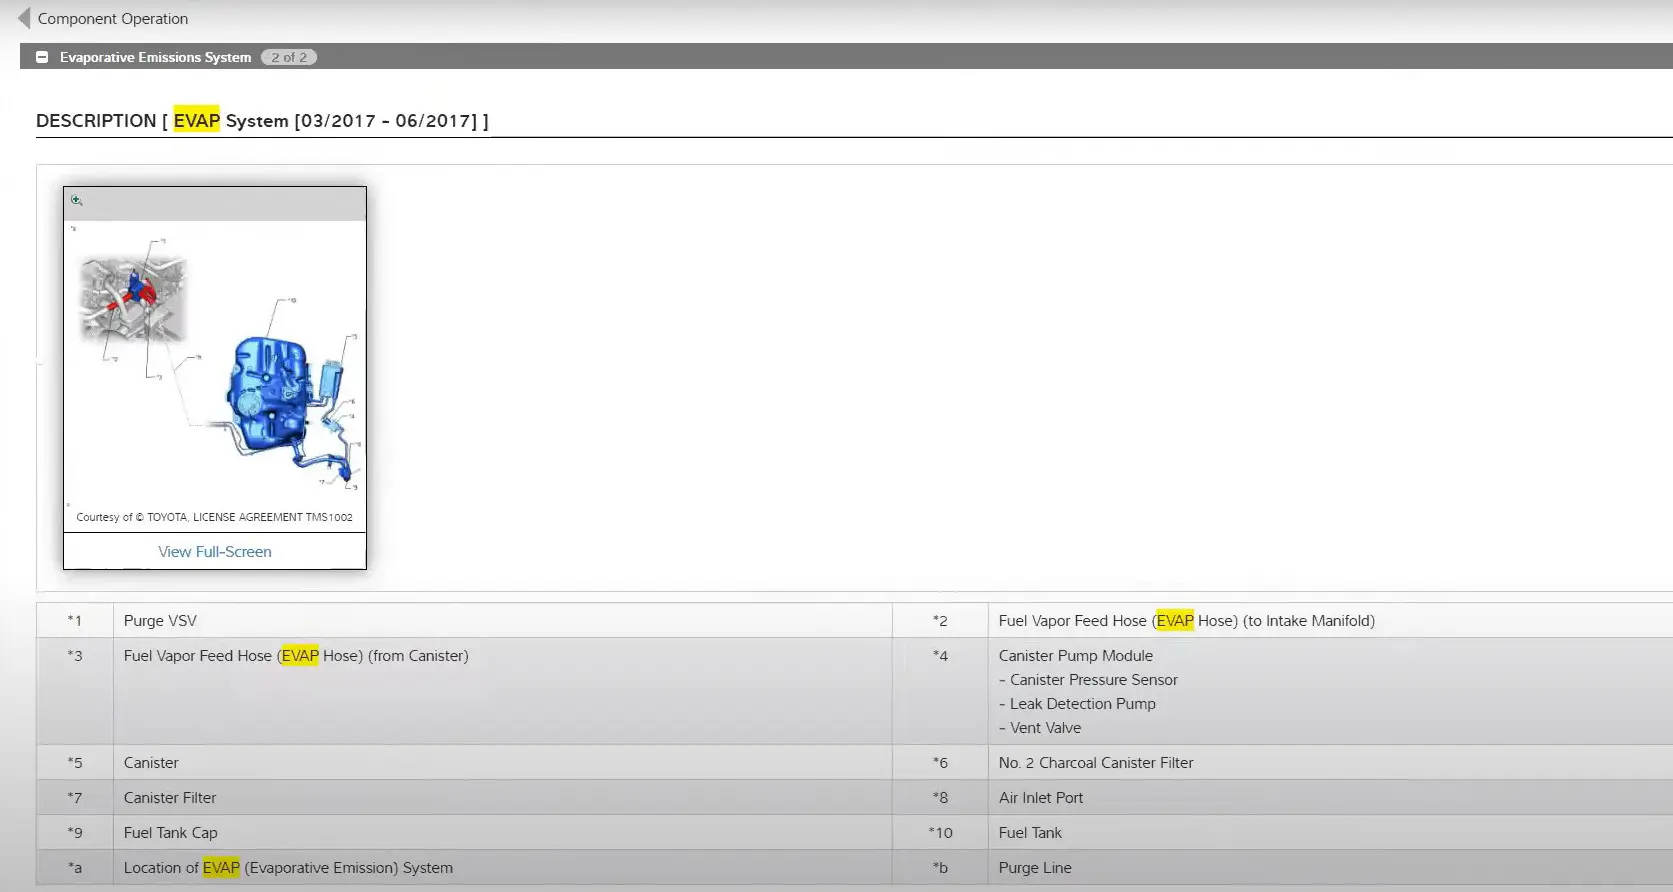Click the '*4' reference label
The width and height of the screenshot is (1673, 892).
940,656
